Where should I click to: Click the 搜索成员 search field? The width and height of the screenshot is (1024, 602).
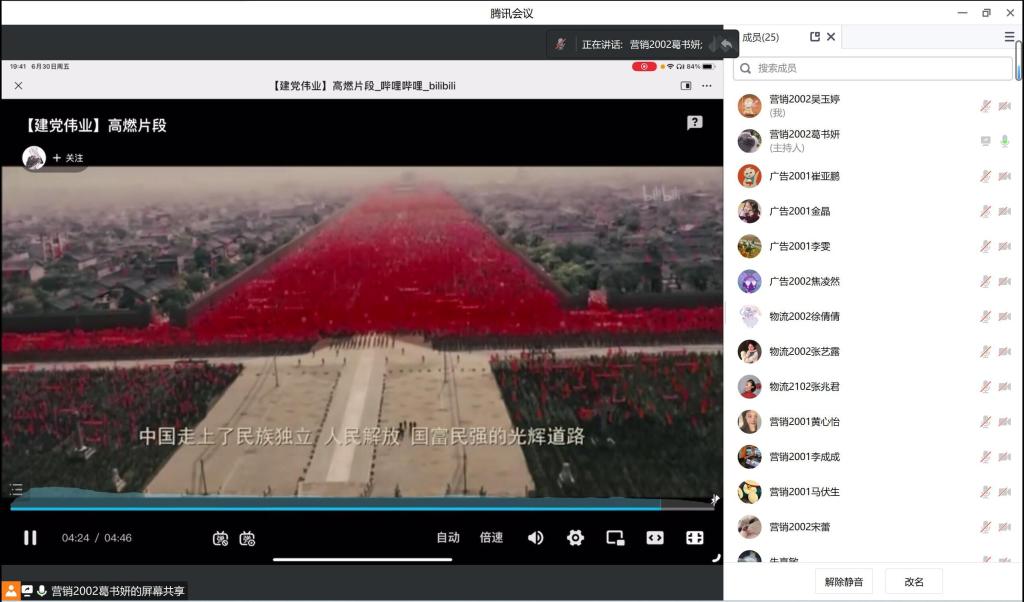872,68
